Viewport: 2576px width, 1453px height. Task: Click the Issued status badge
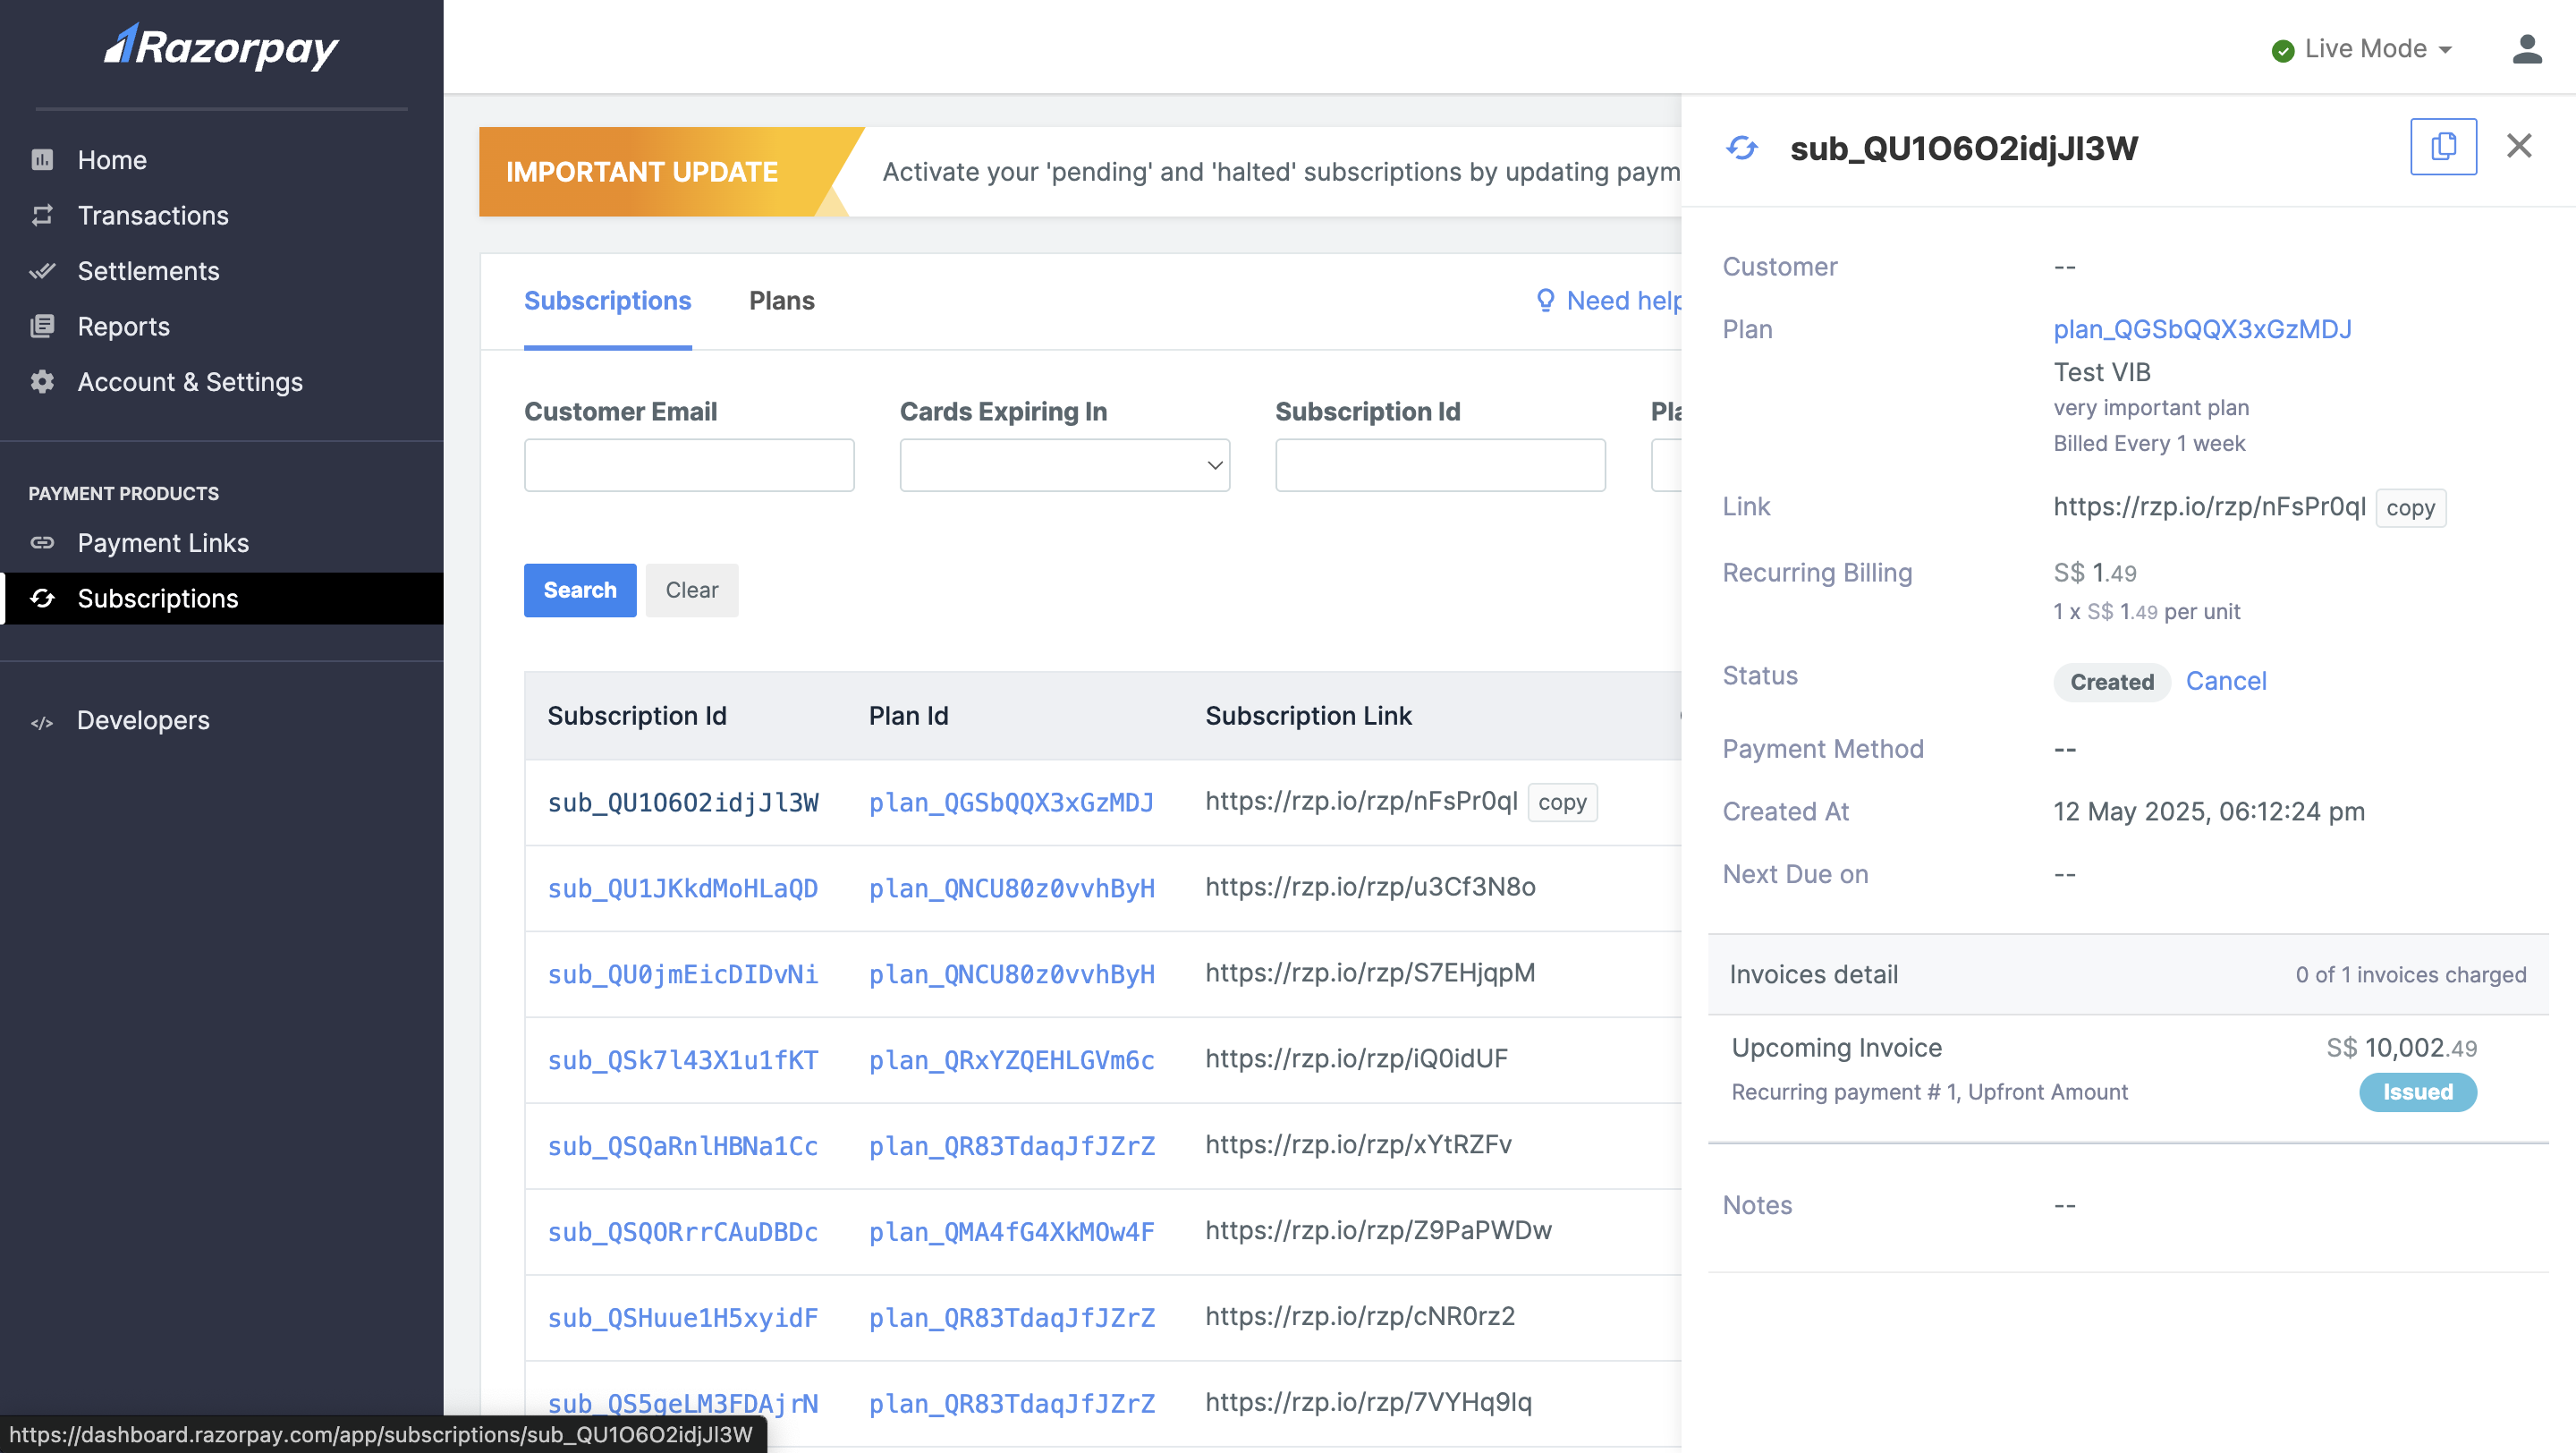click(x=2418, y=1092)
